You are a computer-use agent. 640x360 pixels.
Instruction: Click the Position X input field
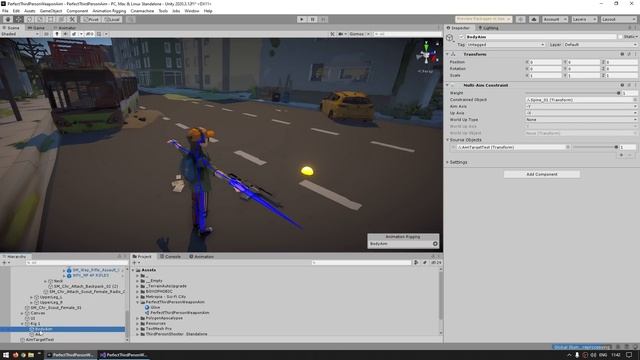(x=545, y=62)
